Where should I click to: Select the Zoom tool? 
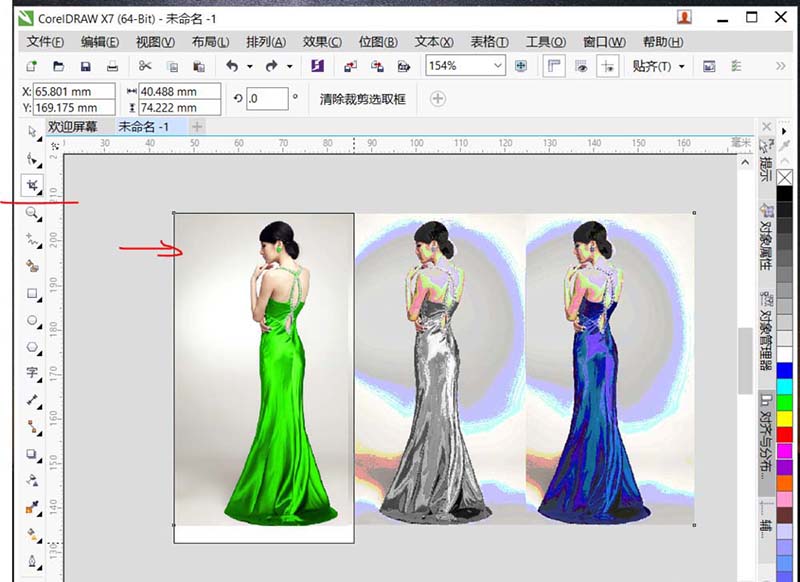click(x=31, y=213)
